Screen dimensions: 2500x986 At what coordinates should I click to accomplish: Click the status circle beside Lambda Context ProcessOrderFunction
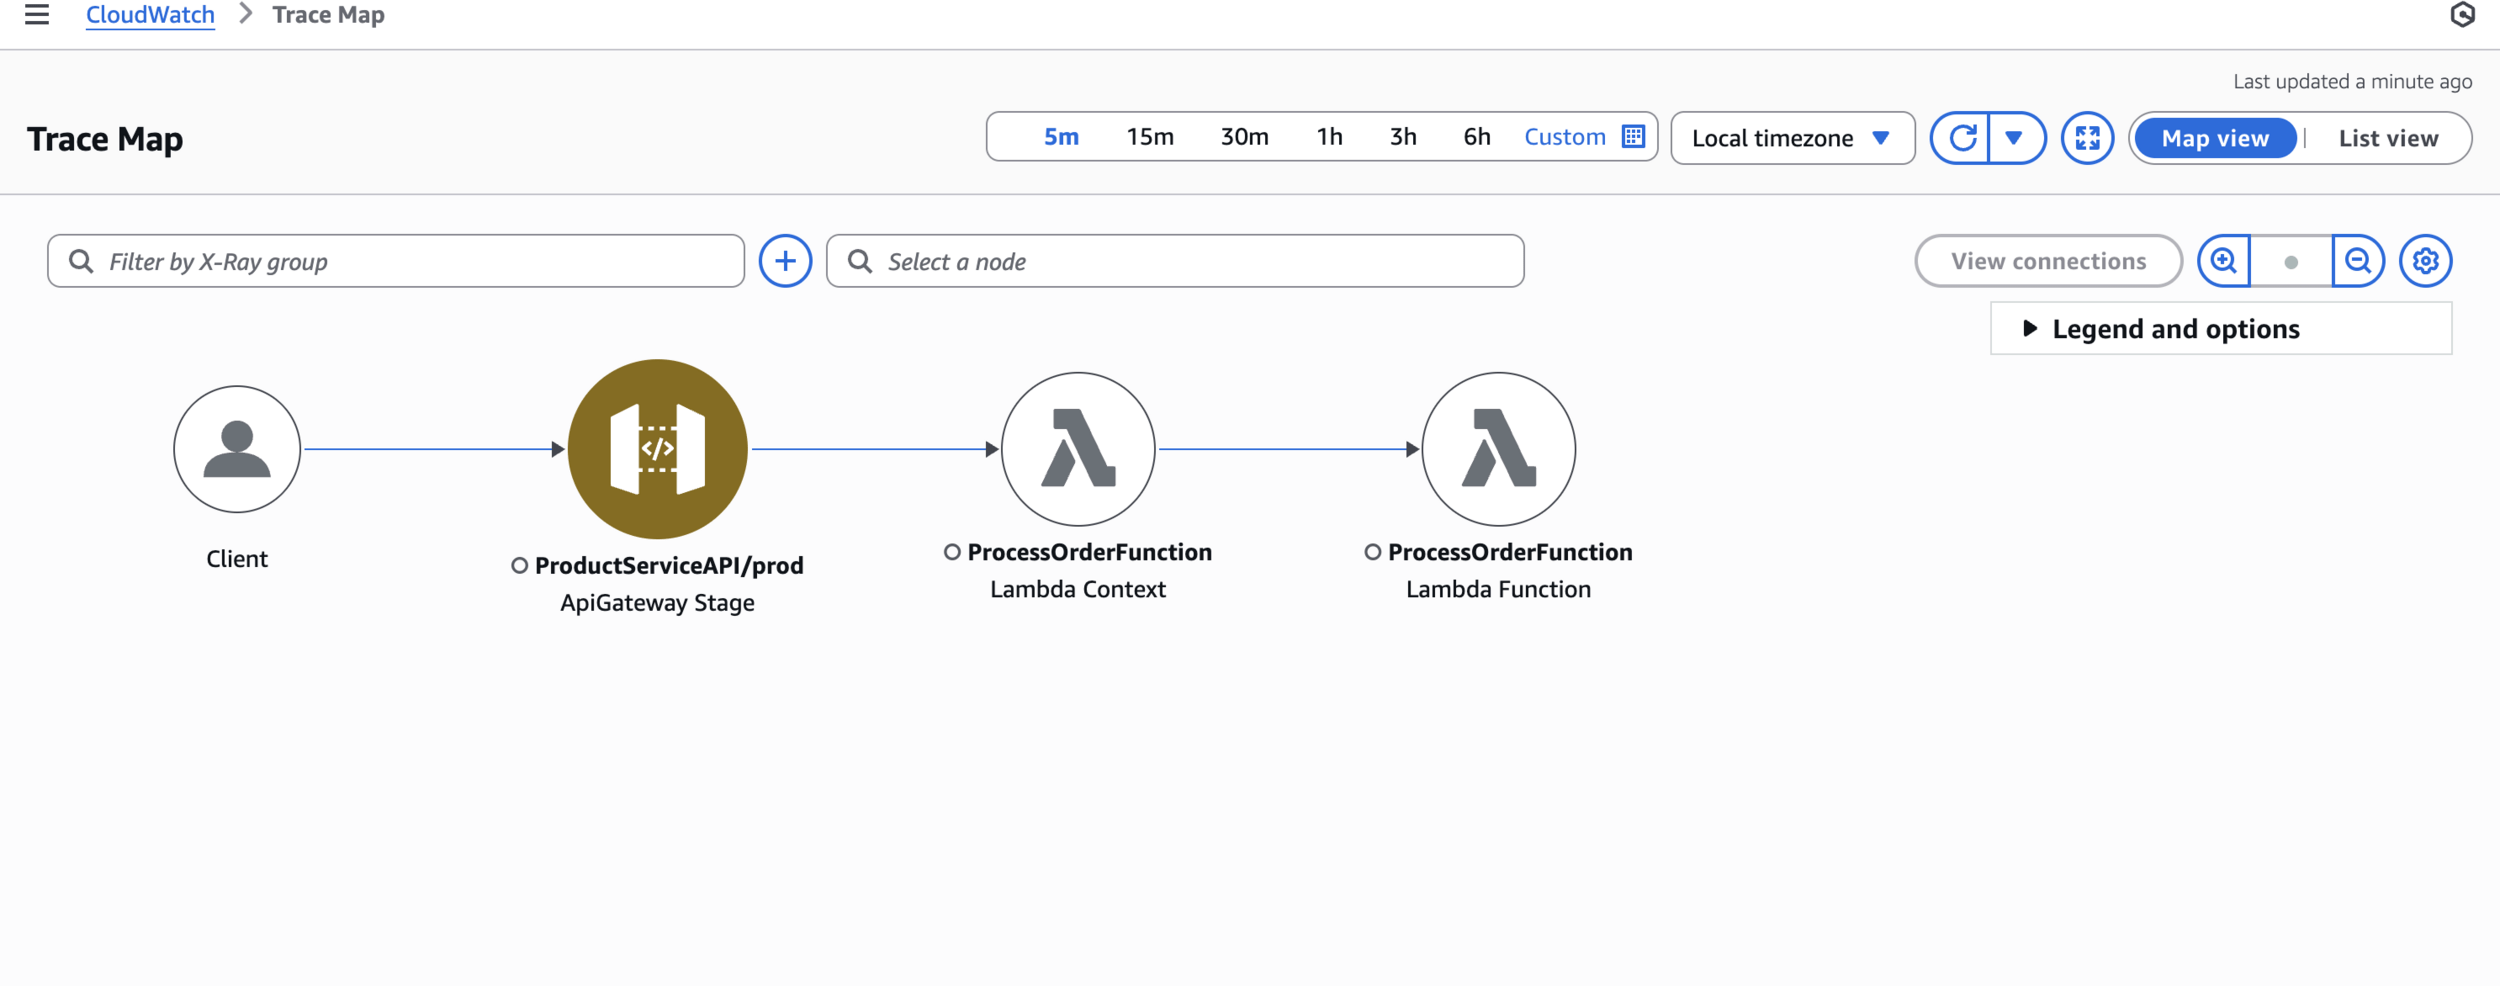point(952,552)
